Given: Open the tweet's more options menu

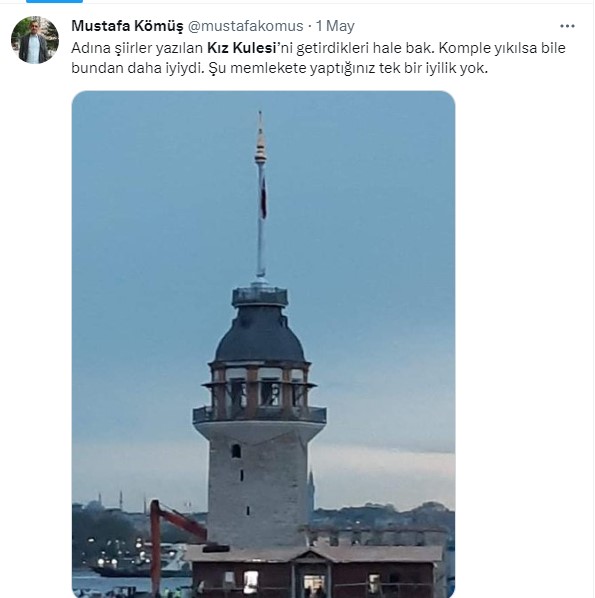Looking at the screenshot, I should coord(567,26).
